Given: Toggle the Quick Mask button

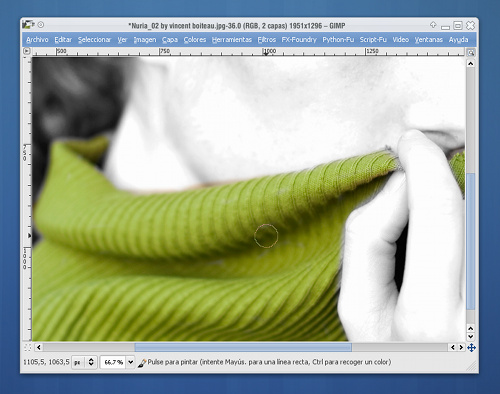Looking at the screenshot, I should click(27, 348).
